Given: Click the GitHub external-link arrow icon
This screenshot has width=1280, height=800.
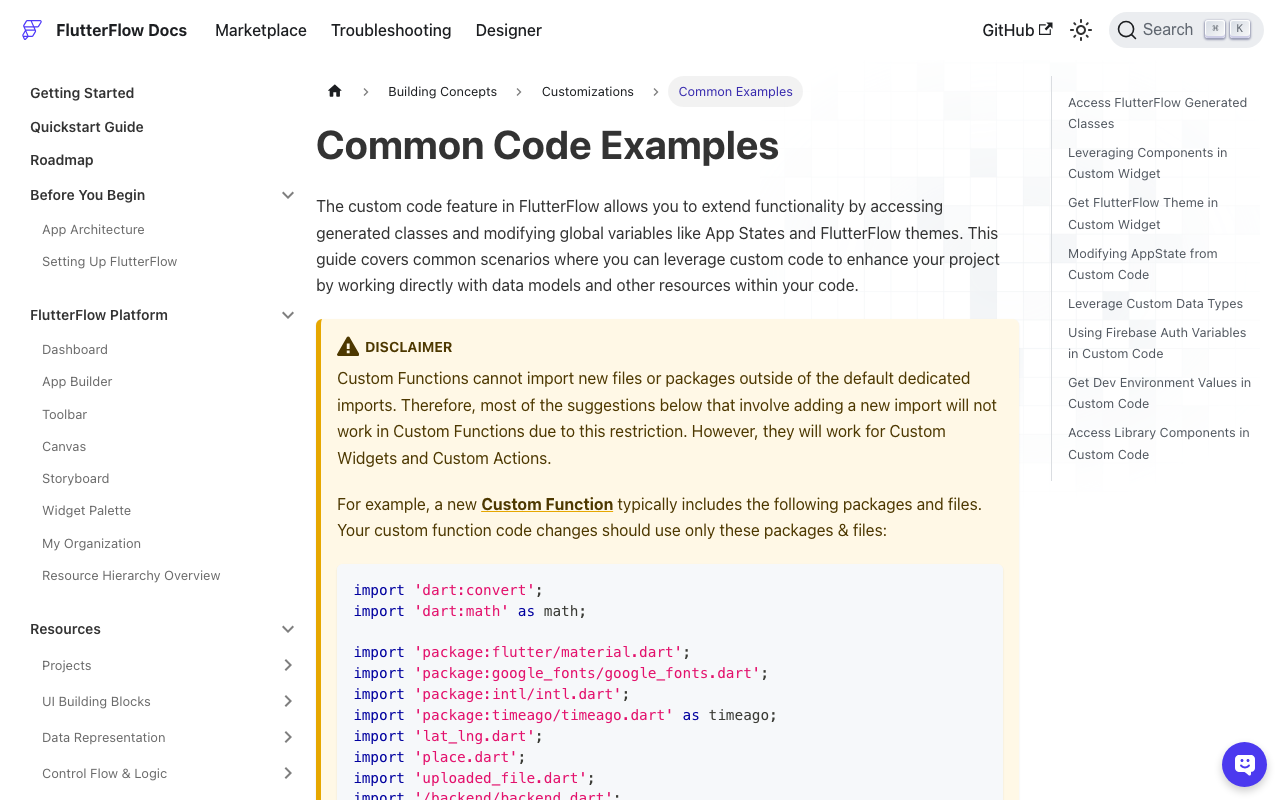Looking at the screenshot, I should tap(1046, 29).
